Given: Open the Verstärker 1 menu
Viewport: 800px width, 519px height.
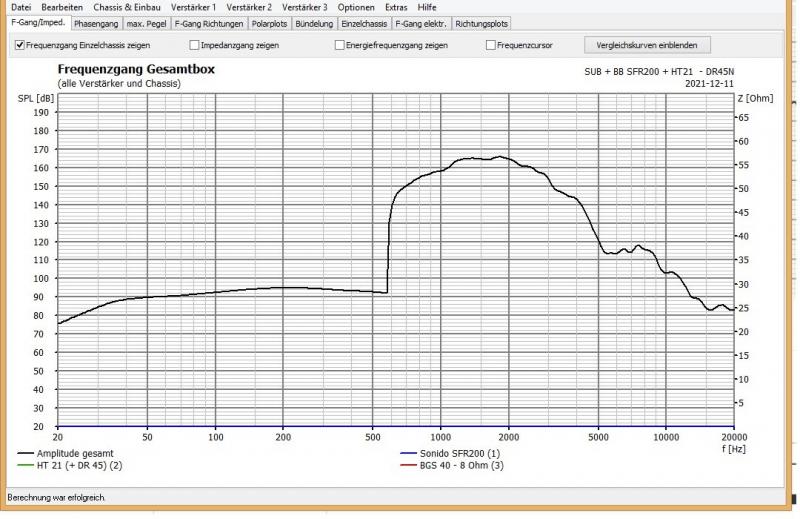Looking at the screenshot, I should tap(193, 7).
